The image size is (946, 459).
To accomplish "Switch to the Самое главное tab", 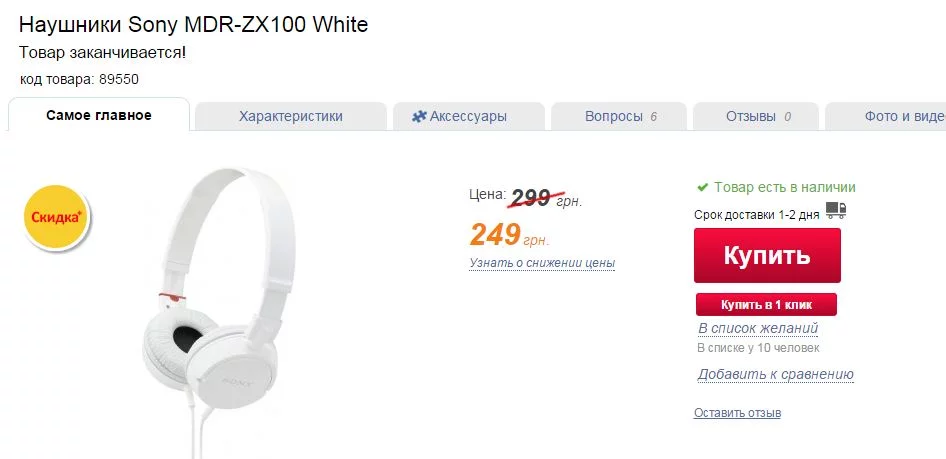I will click(x=98, y=115).
